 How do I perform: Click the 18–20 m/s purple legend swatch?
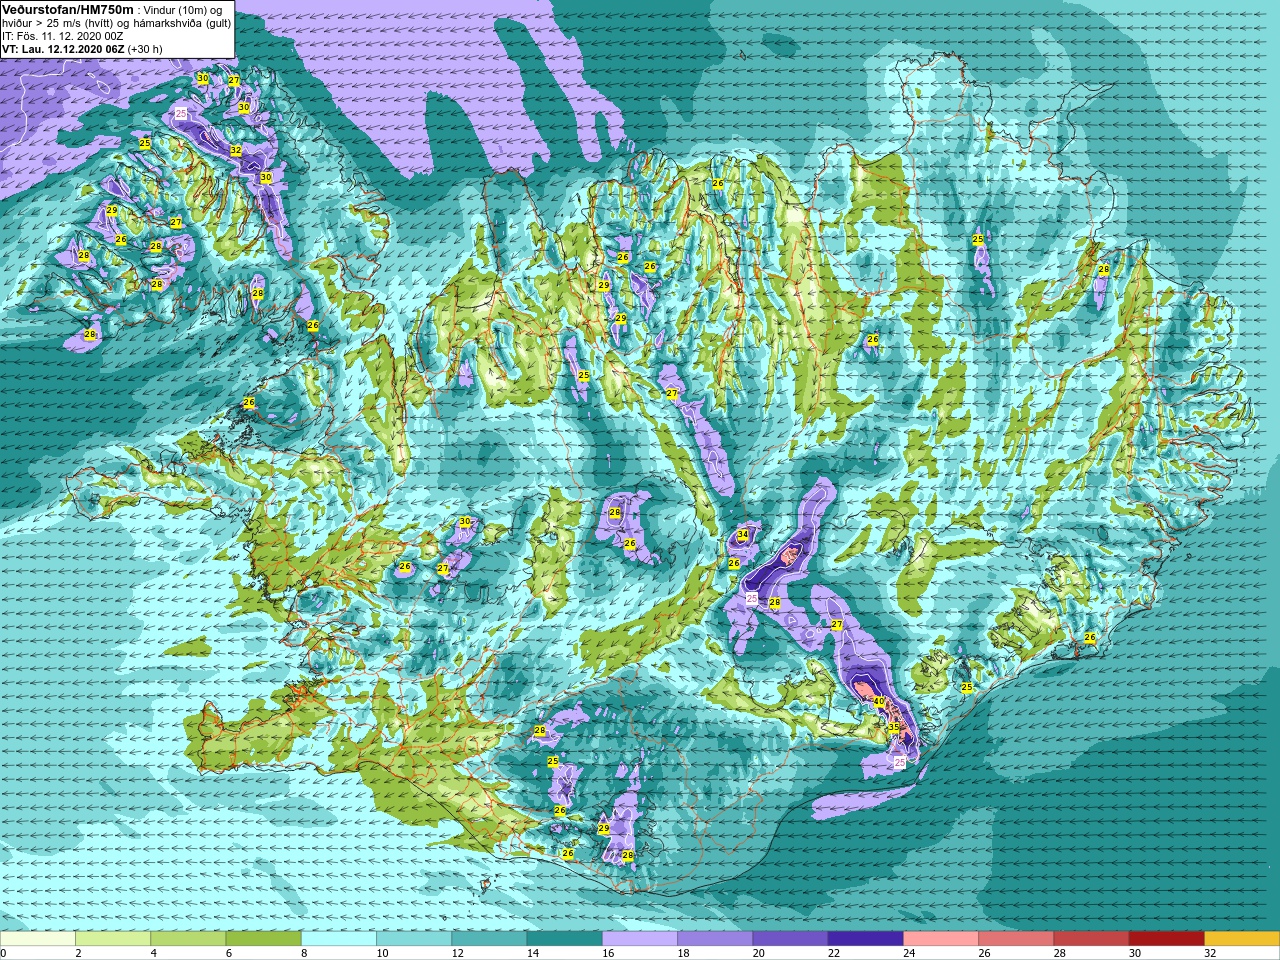[x=715, y=939]
